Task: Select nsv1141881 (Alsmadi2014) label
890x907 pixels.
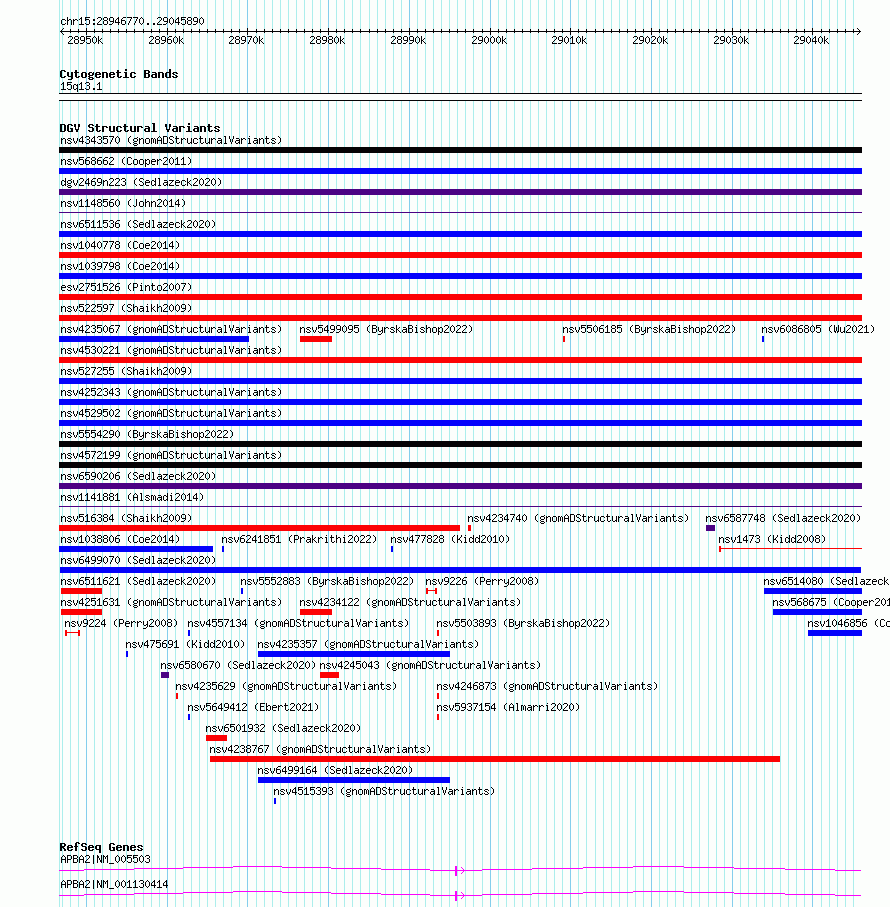Action: coord(132,497)
